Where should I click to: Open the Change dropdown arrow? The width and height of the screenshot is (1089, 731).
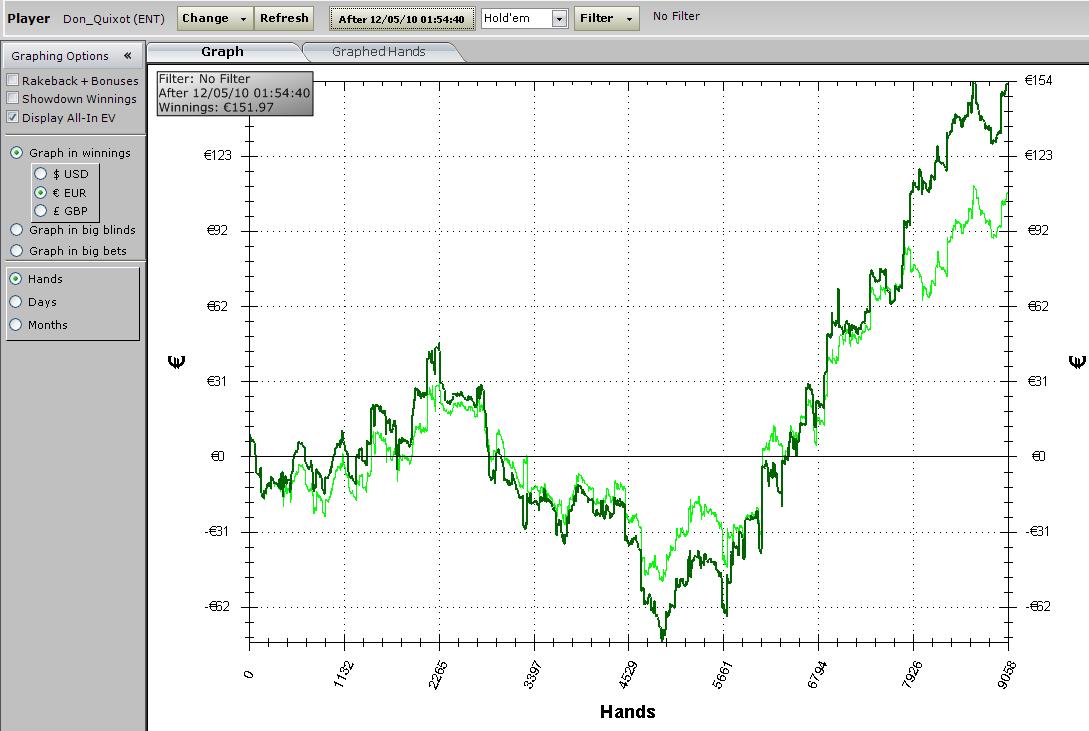[241, 18]
